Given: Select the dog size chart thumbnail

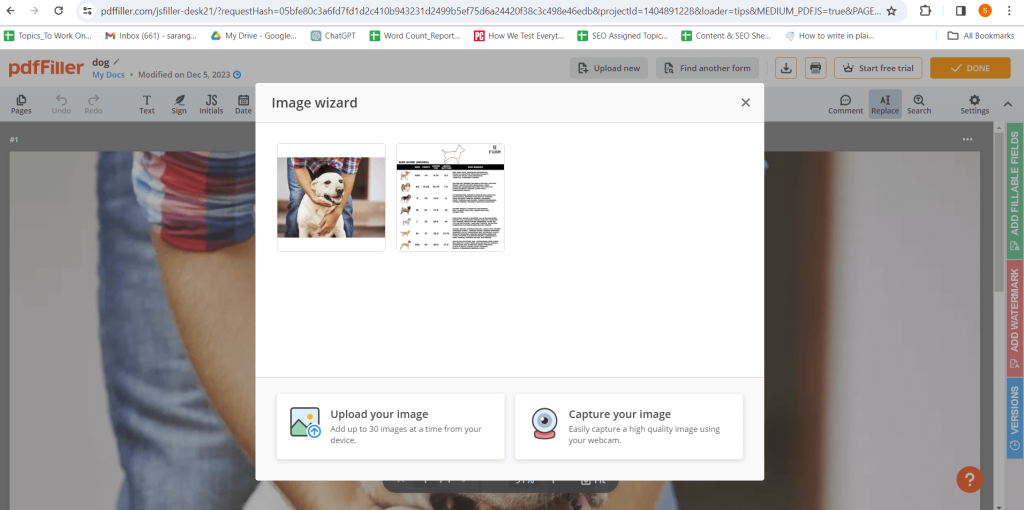Looking at the screenshot, I should point(450,197).
